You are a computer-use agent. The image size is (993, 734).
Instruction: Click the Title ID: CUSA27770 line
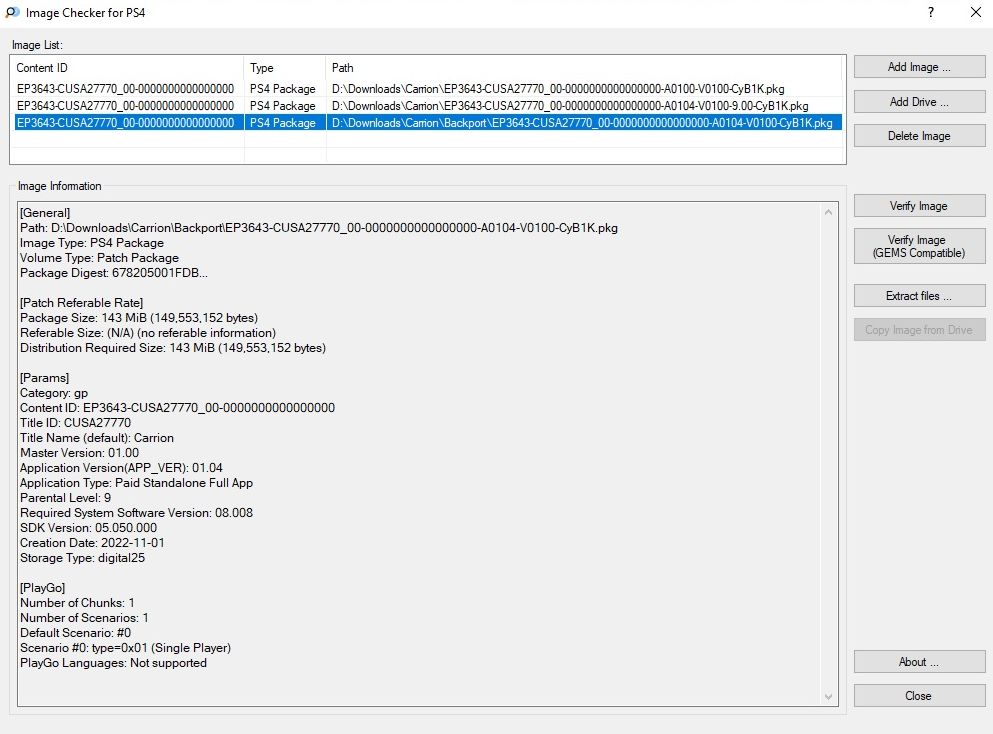[75, 423]
